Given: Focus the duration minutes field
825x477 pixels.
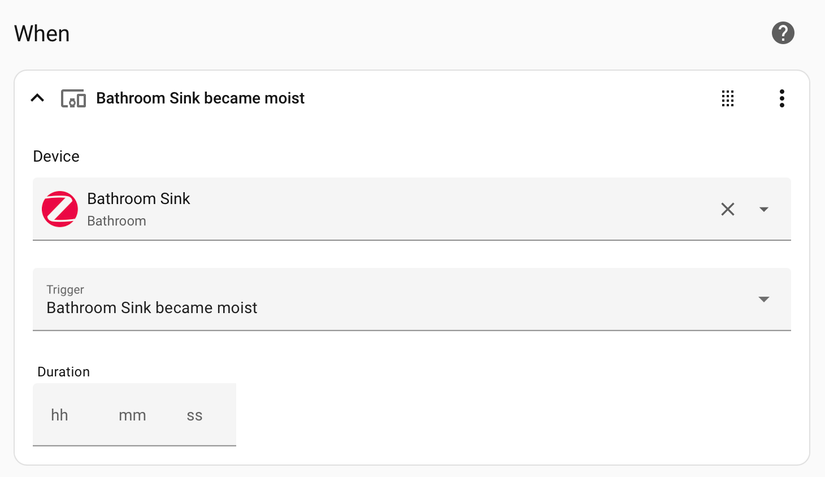Looking at the screenshot, I should (132, 415).
